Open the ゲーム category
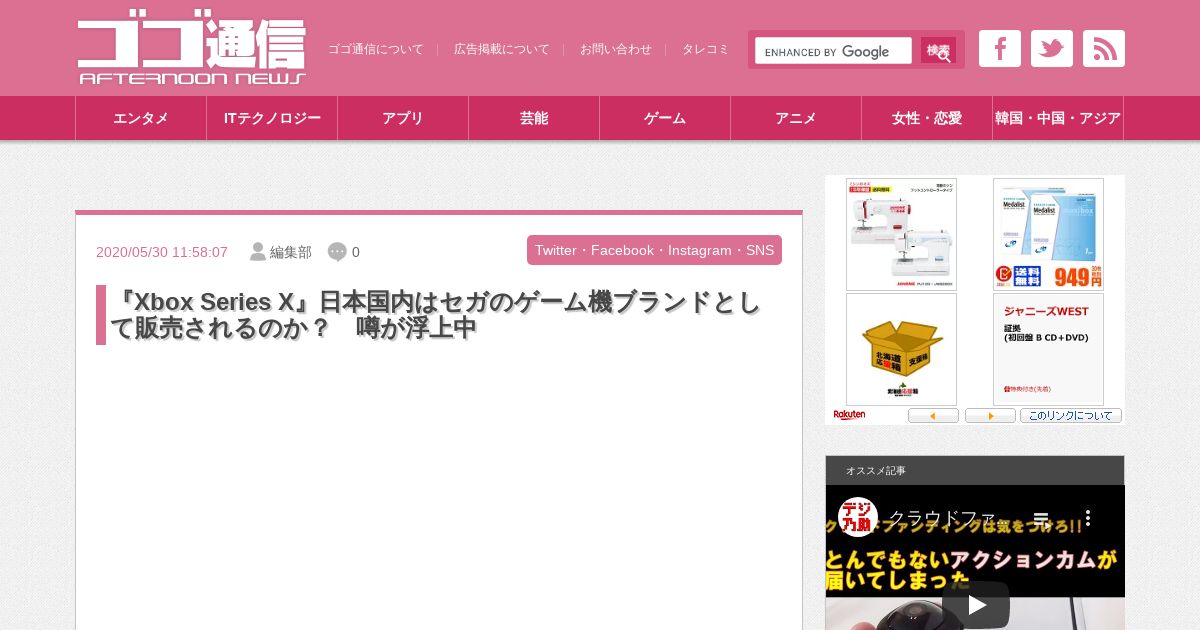This screenshot has height=630, width=1200. click(x=665, y=118)
